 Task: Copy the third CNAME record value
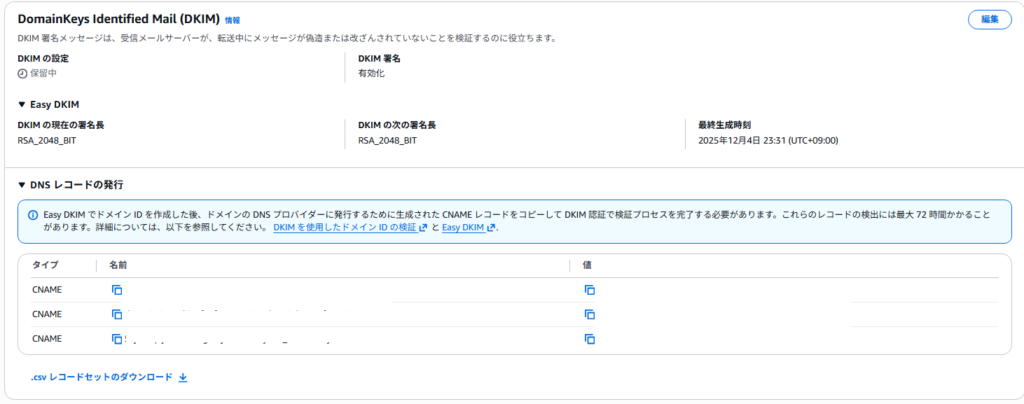point(590,339)
